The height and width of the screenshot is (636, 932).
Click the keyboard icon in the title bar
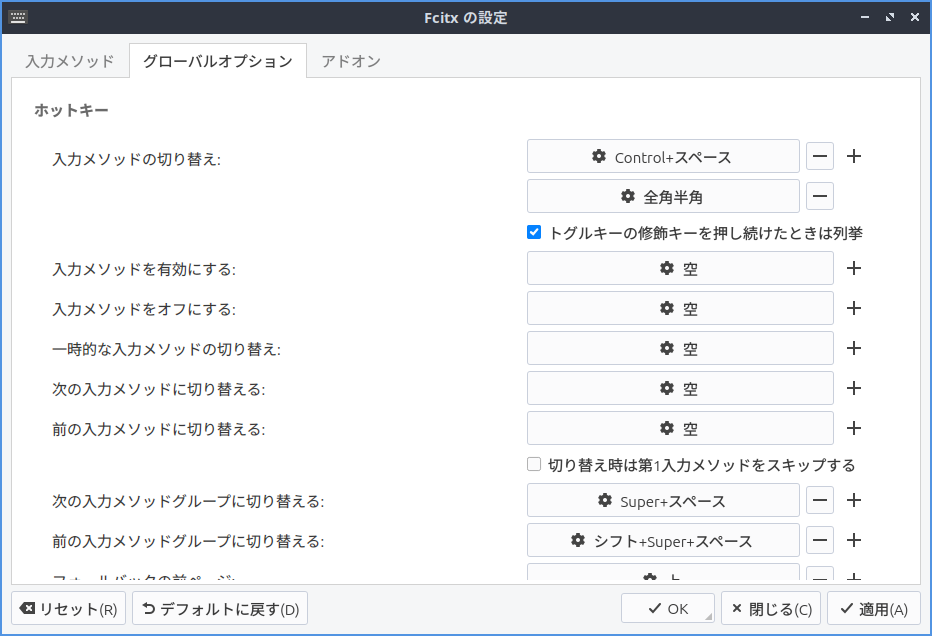18,17
